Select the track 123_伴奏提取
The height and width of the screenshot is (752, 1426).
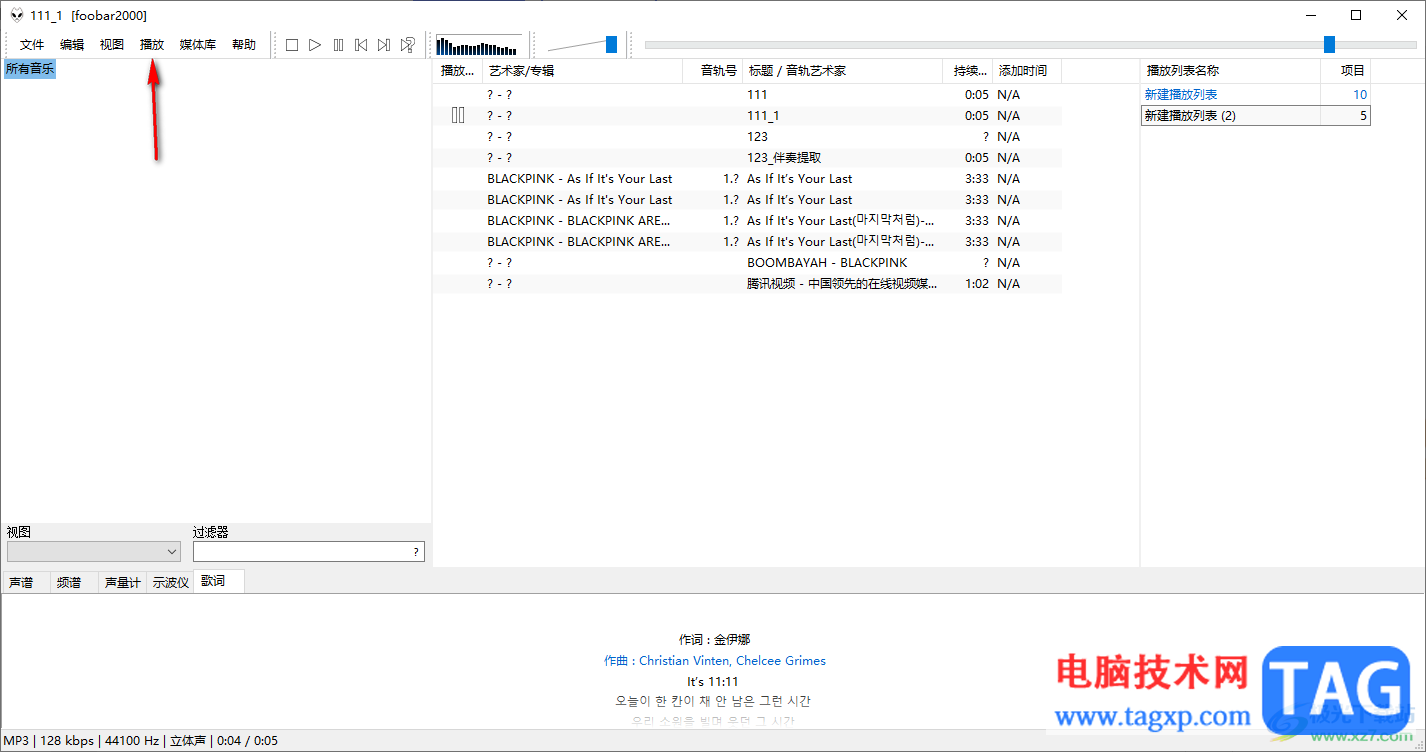pyautogui.click(x=747, y=157)
